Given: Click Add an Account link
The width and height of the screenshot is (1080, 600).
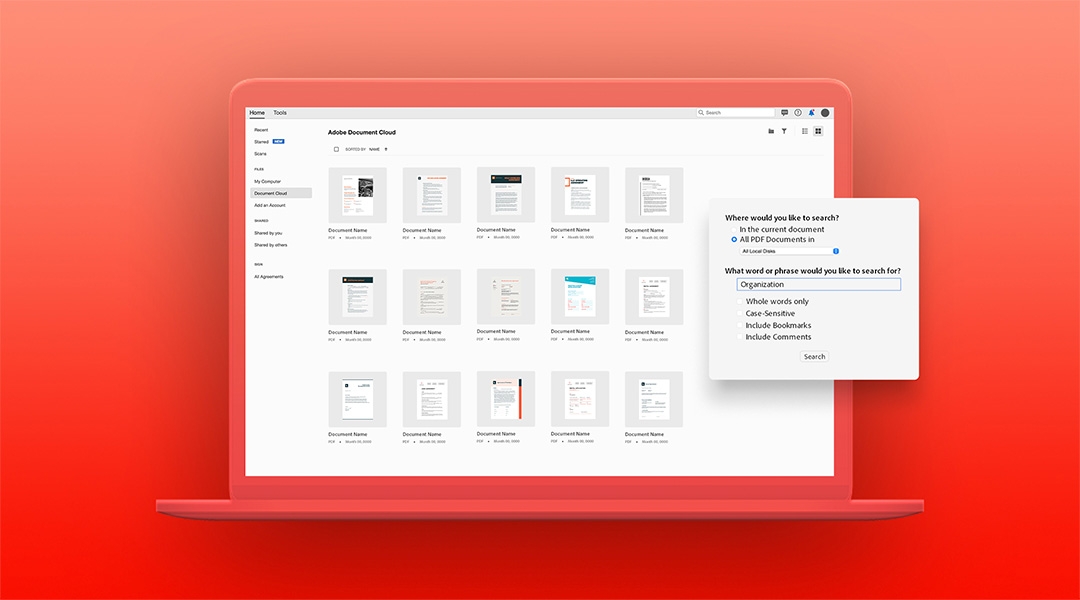Looking at the screenshot, I should [269, 205].
